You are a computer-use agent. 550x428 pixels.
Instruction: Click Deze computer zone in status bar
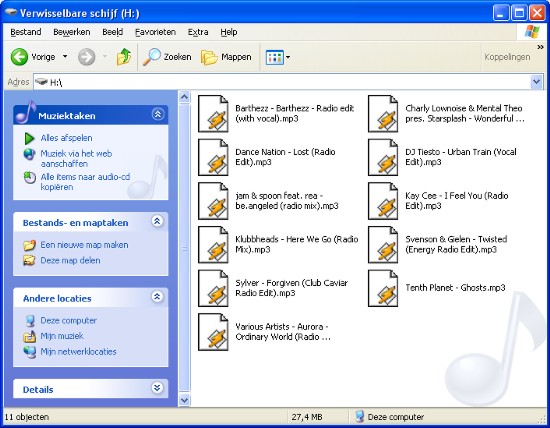click(x=389, y=417)
